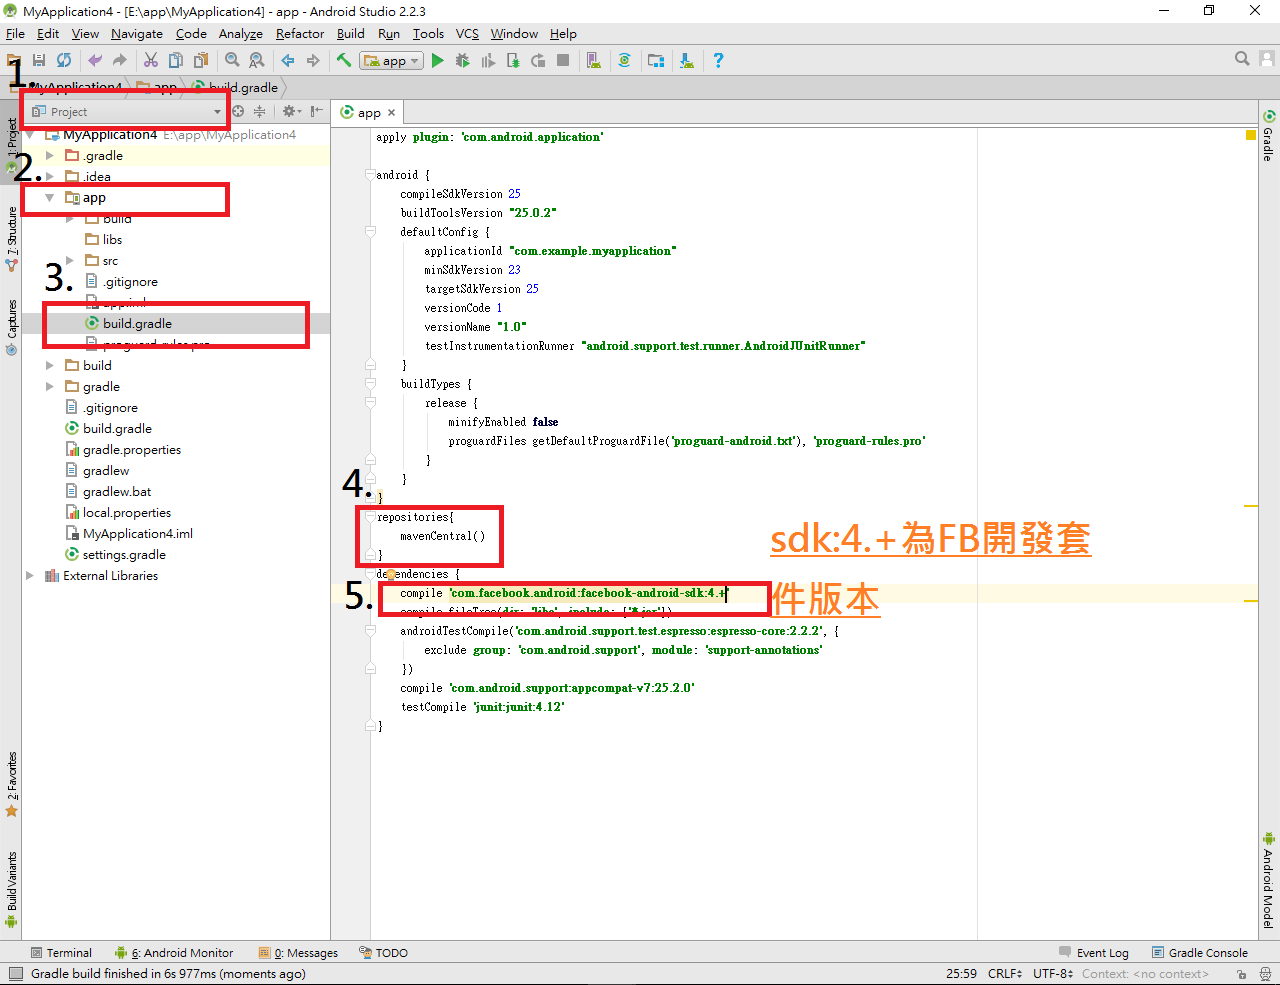Cut selection with the scissors icon
1280x985 pixels.
pyautogui.click(x=151, y=60)
